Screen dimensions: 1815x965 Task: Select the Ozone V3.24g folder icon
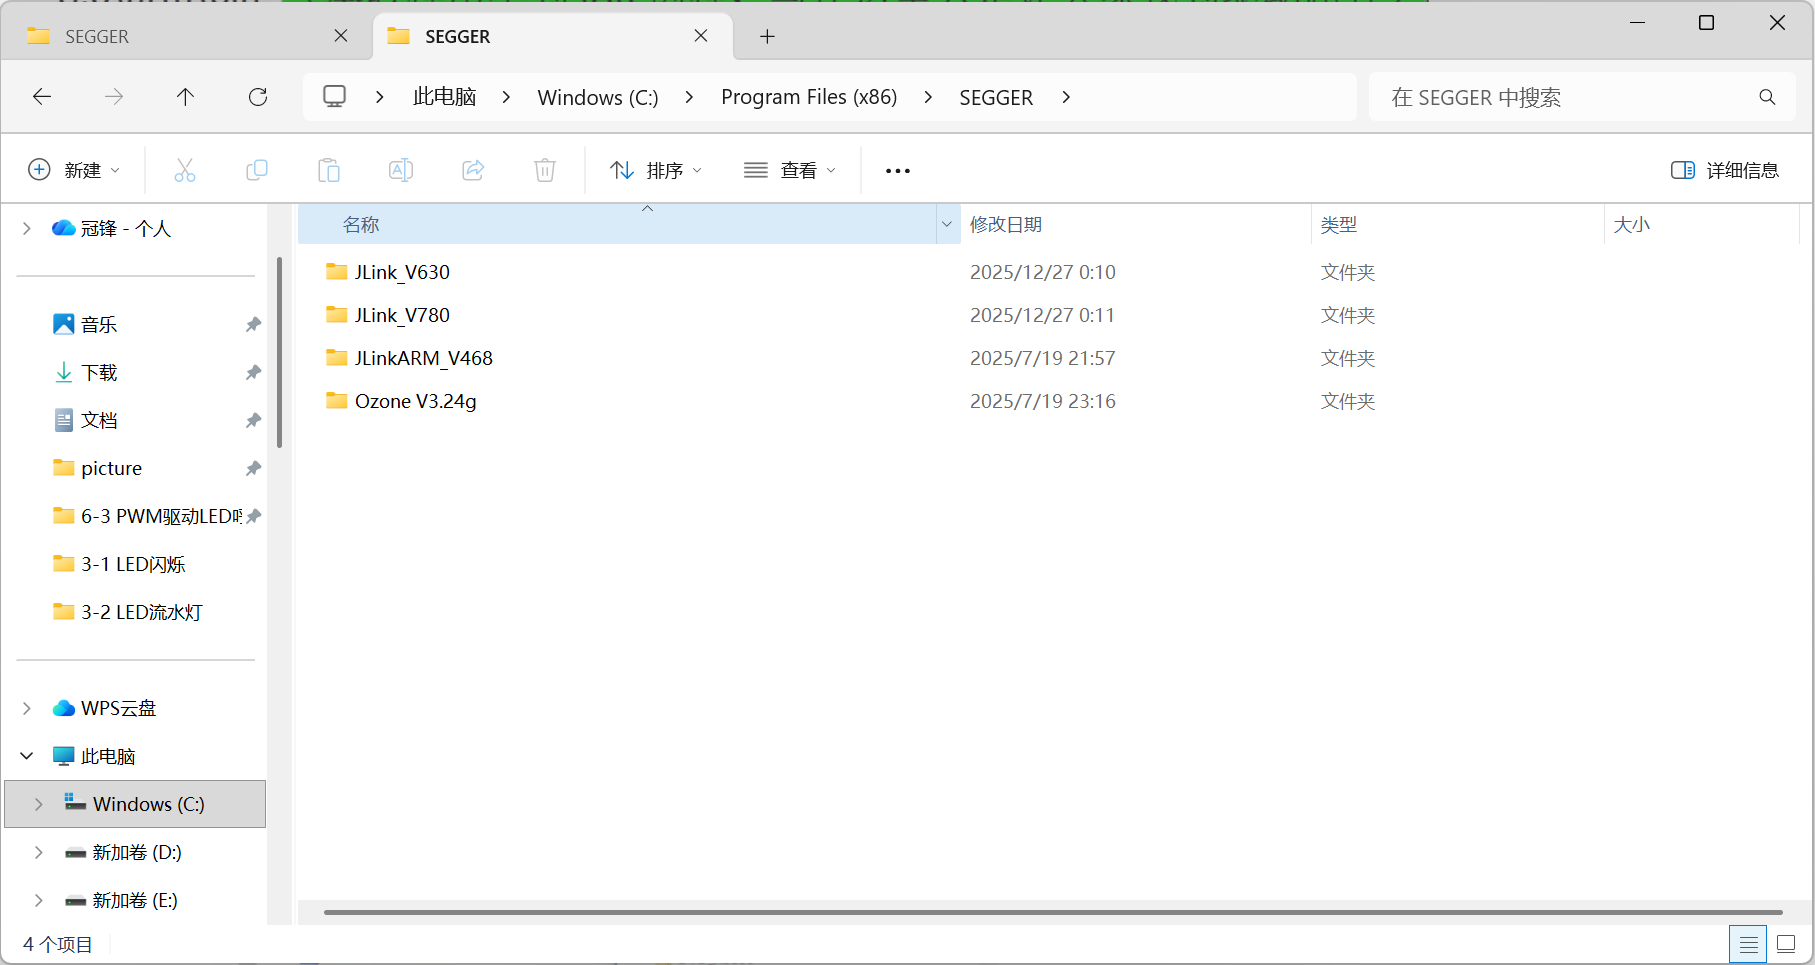click(337, 401)
